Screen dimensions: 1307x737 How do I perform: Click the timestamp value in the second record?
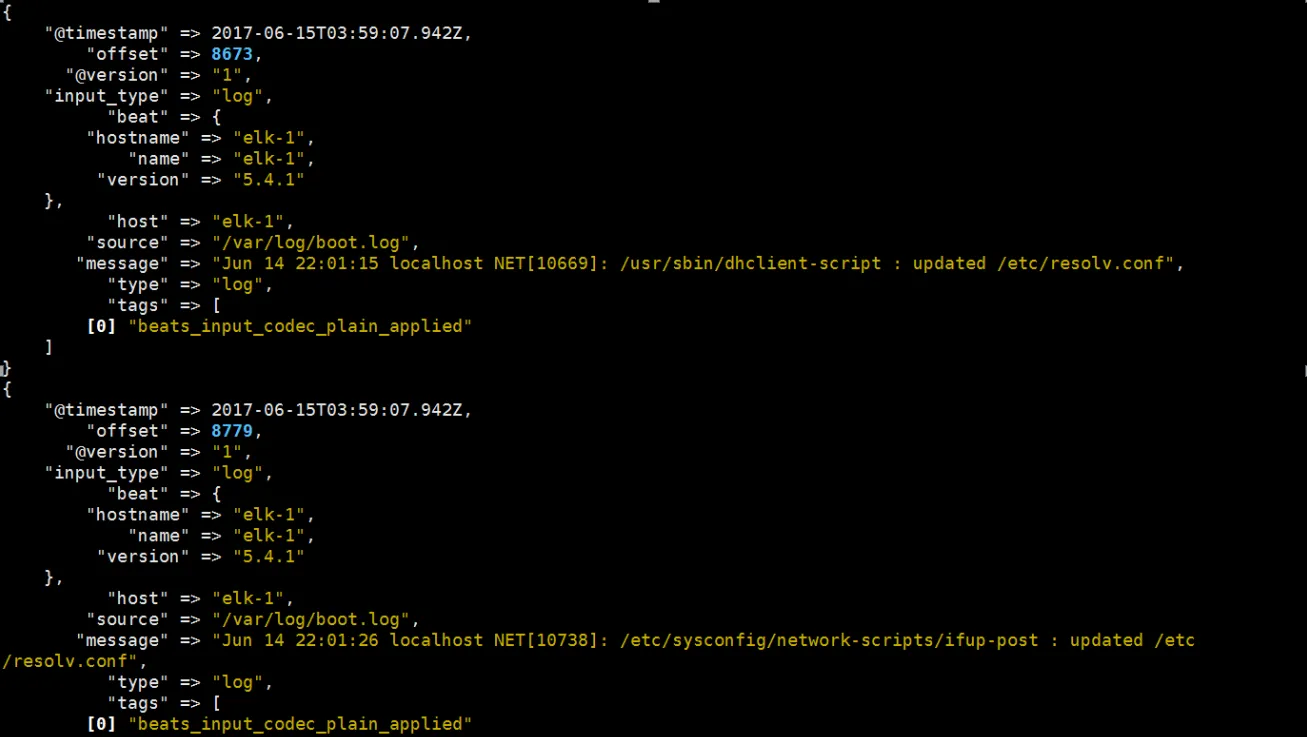click(x=339, y=410)
